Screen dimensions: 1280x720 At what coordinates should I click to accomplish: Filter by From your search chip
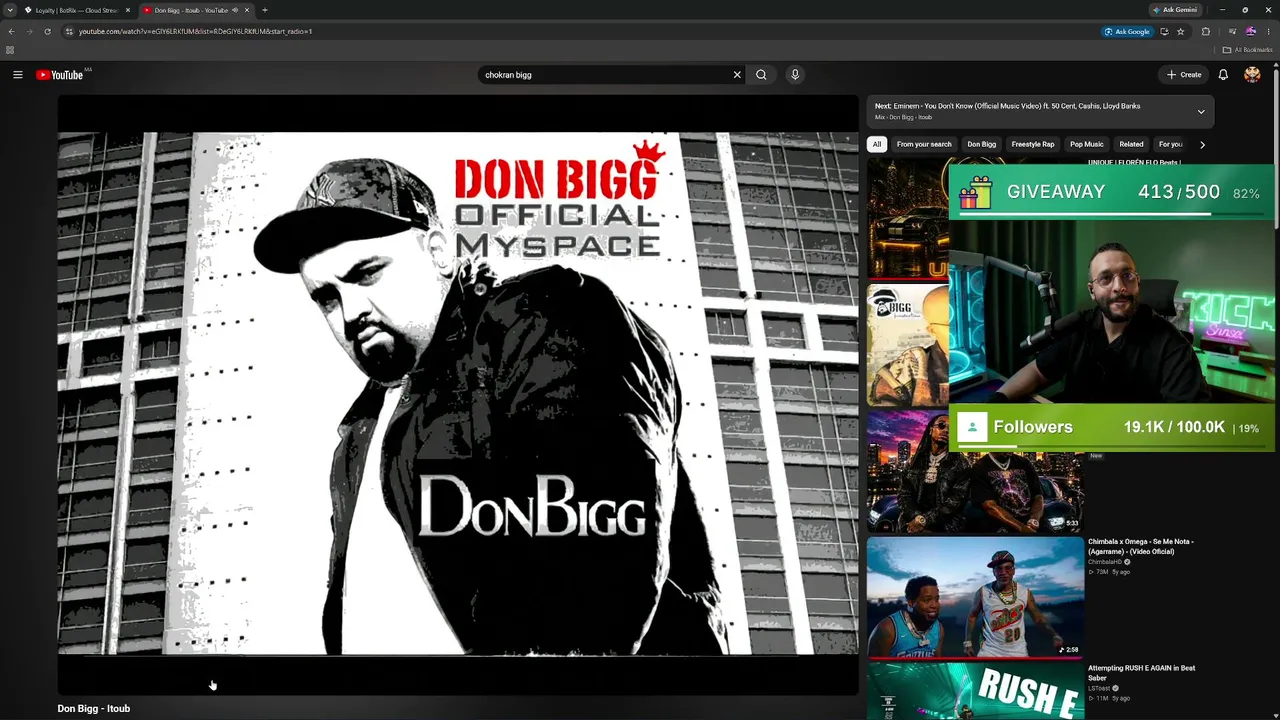(924, 144)
